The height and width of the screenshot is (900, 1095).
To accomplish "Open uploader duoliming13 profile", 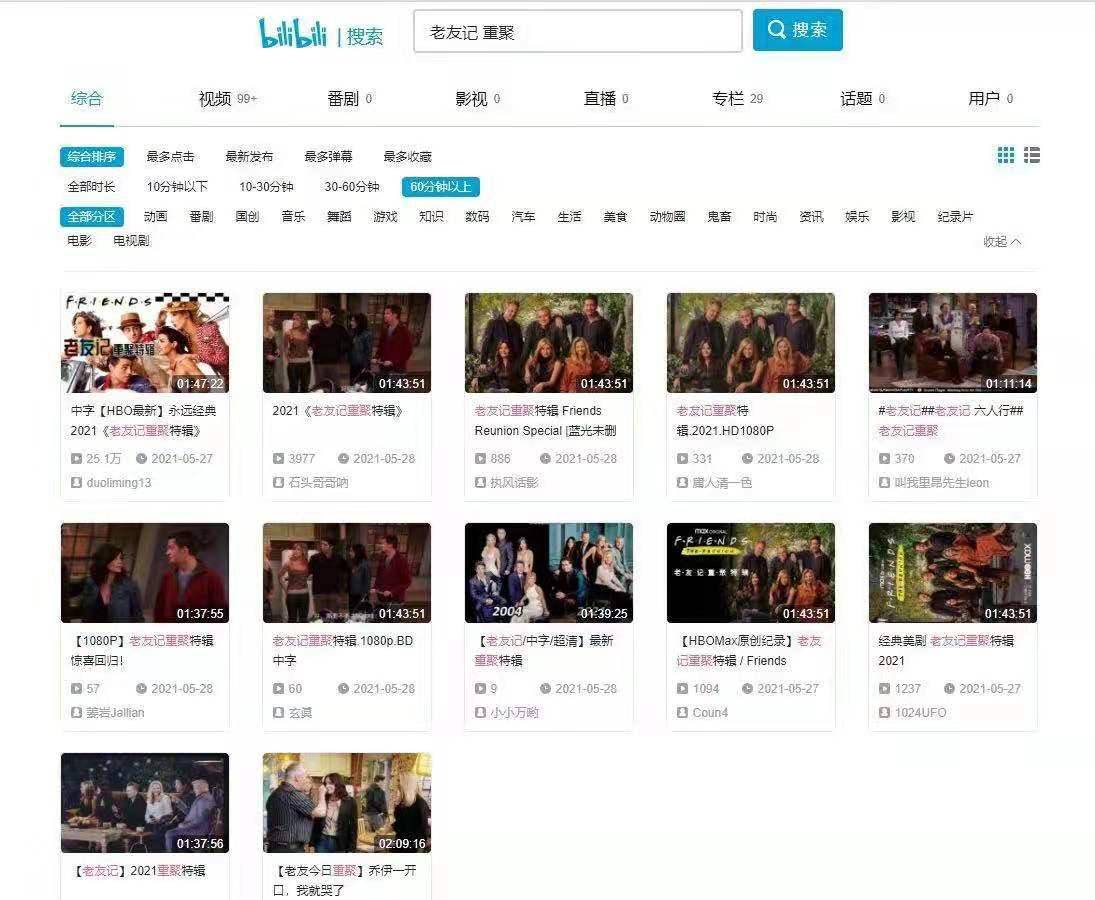I will (x=119, y=482).
